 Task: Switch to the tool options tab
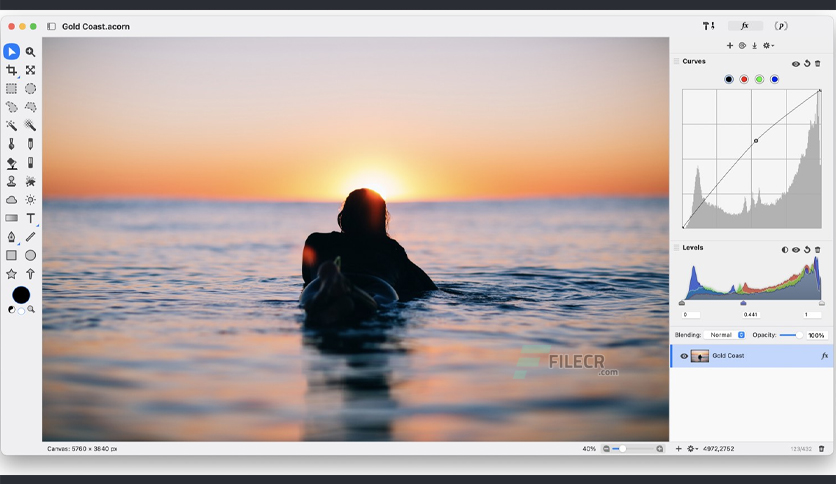point(709,26)
